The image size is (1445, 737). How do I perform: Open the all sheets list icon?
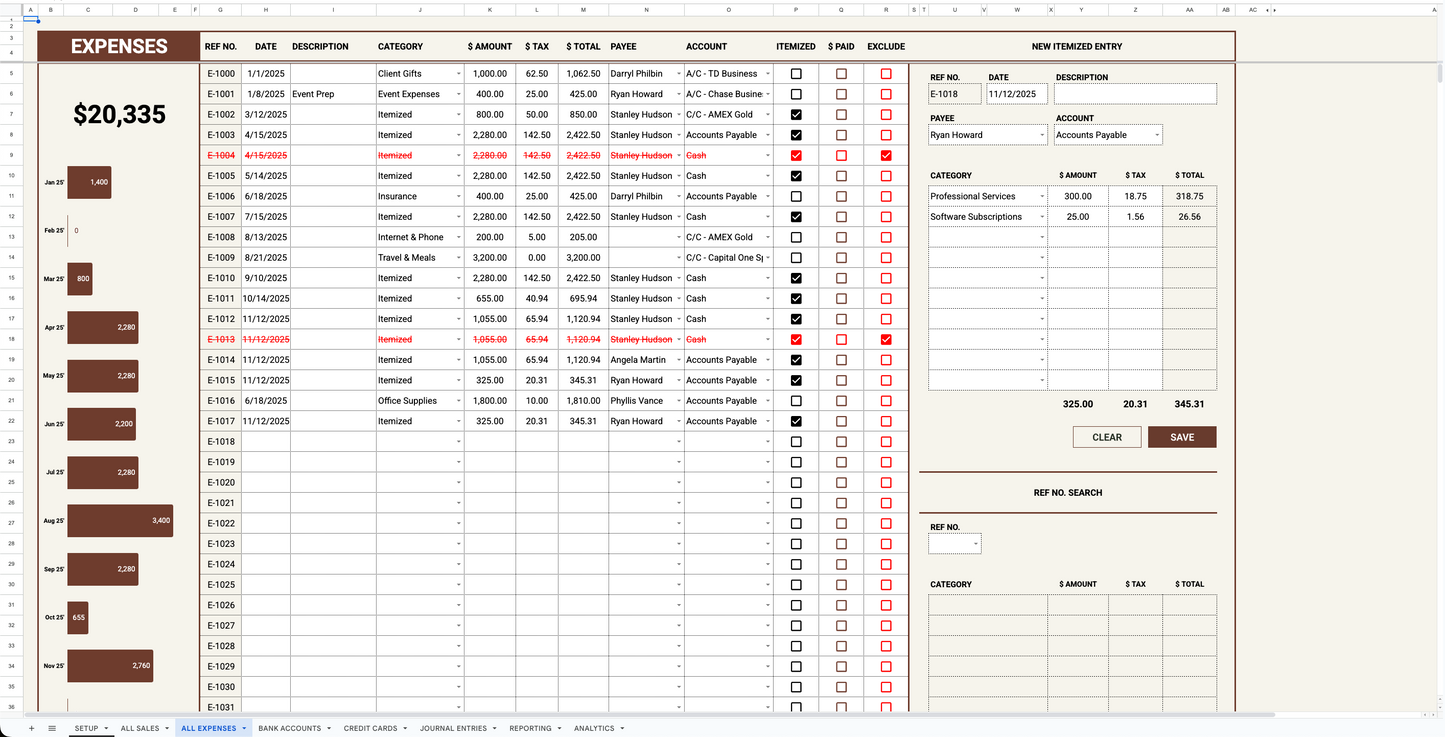[52, 728]
